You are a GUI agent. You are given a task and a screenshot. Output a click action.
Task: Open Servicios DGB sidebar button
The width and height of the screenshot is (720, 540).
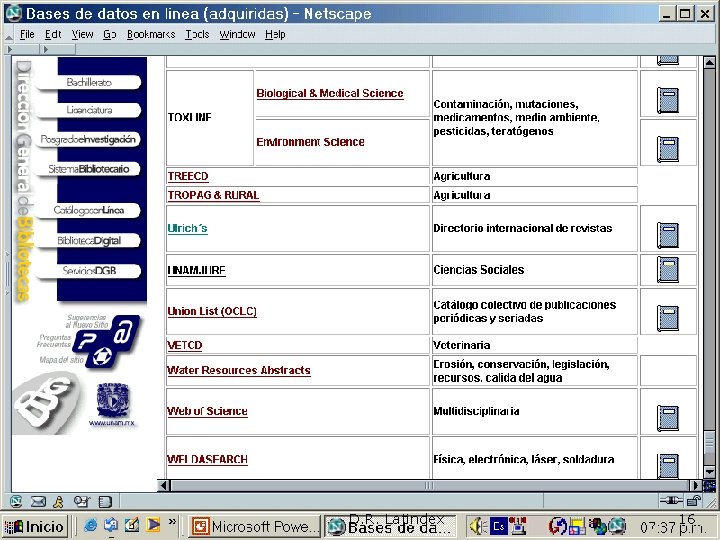[x=89, y=271]
